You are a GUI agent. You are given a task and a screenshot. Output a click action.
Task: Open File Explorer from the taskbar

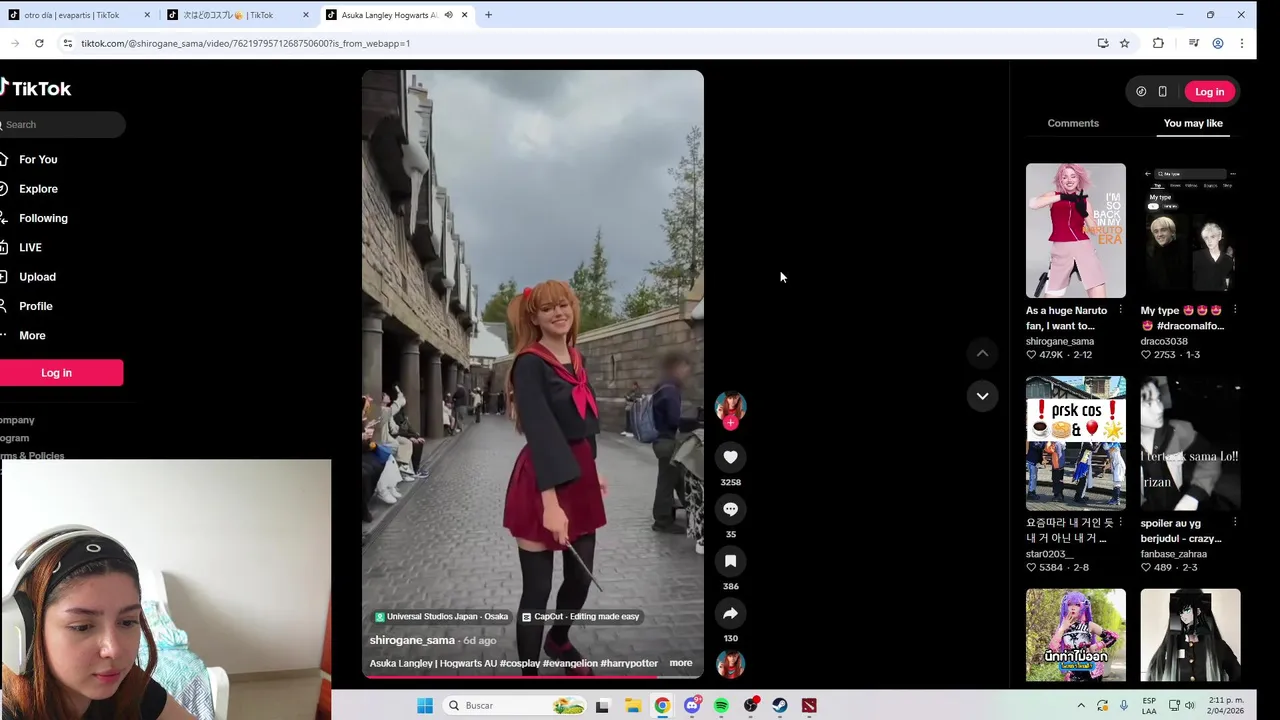[x=633, y=706]
